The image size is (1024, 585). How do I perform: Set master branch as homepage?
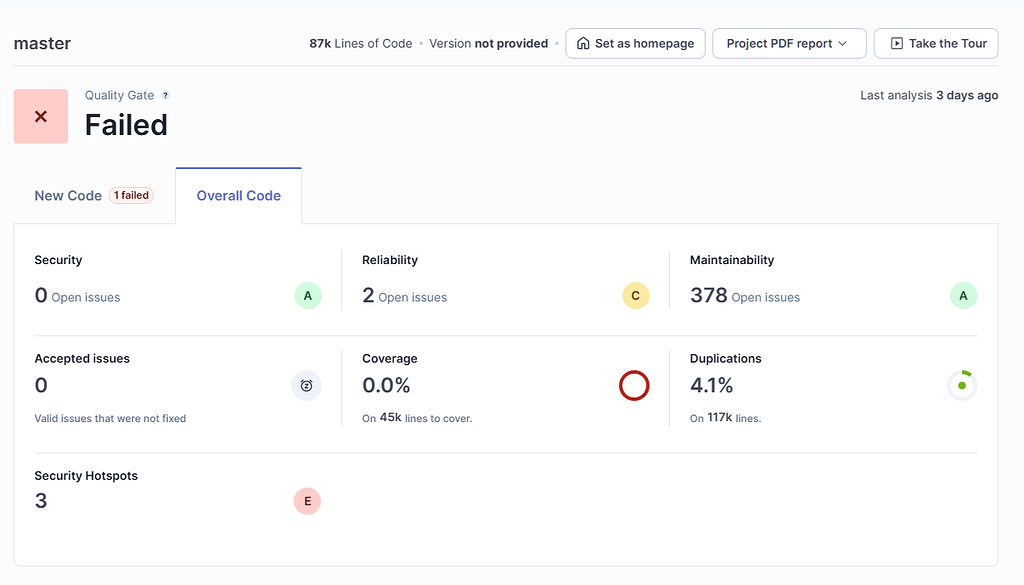point(635,43)
